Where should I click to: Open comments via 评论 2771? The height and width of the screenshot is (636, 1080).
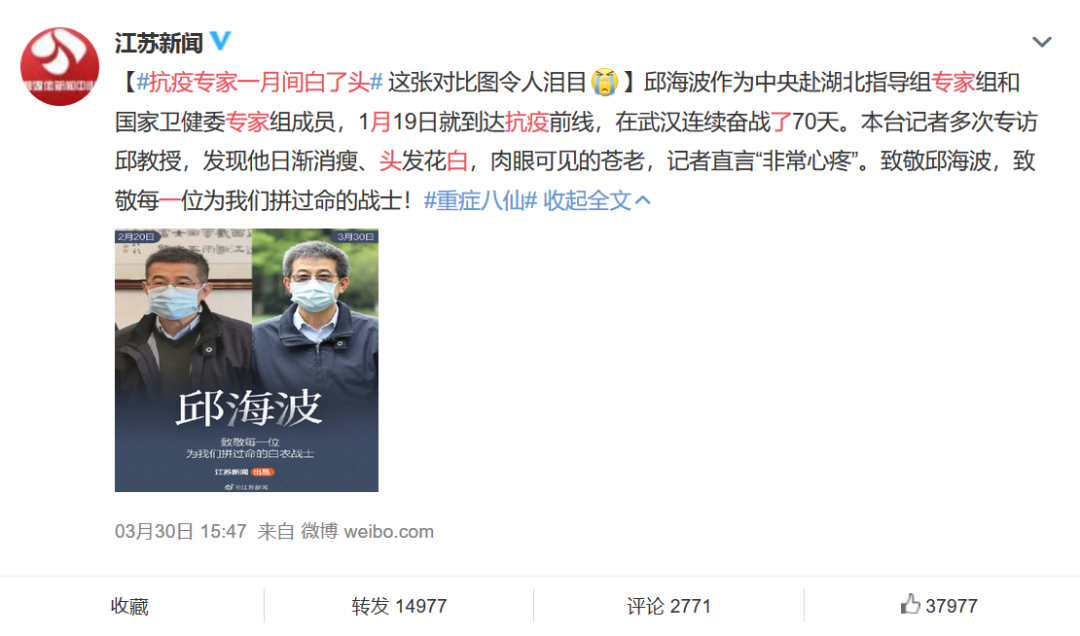(x=668, y=606)
